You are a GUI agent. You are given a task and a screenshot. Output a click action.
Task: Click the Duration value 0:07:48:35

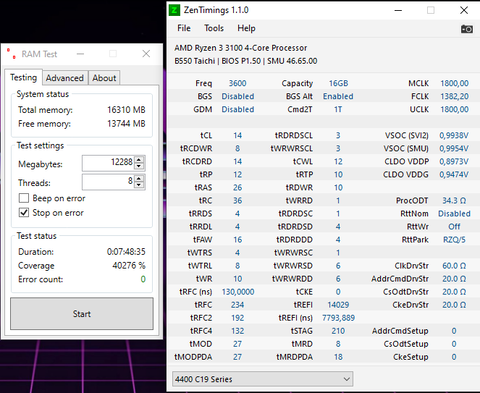[x=126, y=251]
